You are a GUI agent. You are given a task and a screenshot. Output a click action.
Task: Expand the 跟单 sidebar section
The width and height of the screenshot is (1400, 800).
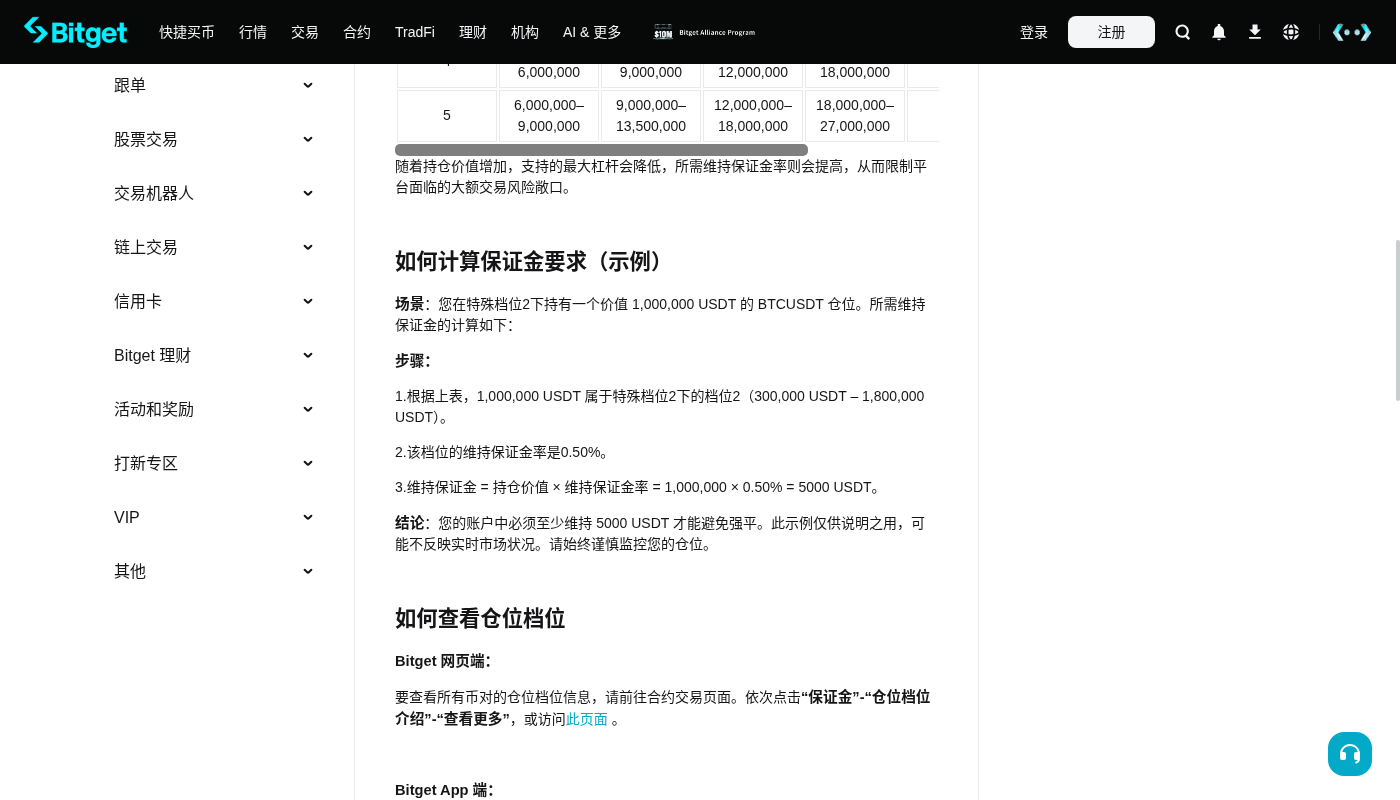click(214, 86)
